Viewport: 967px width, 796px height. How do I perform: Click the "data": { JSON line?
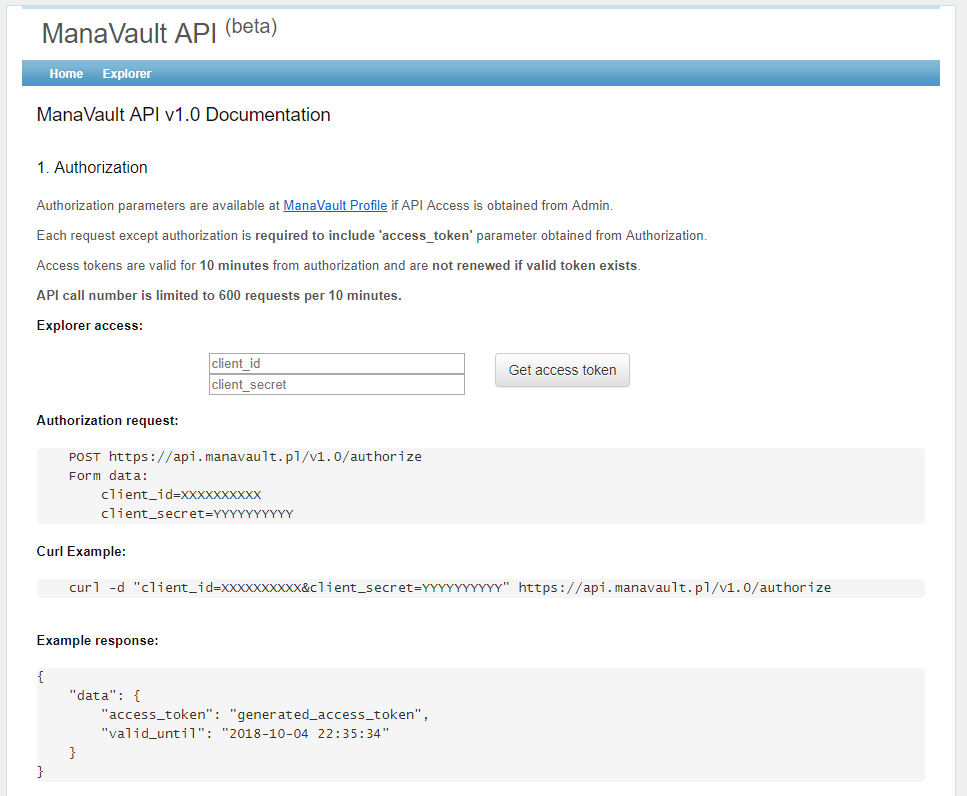(104, 695)
